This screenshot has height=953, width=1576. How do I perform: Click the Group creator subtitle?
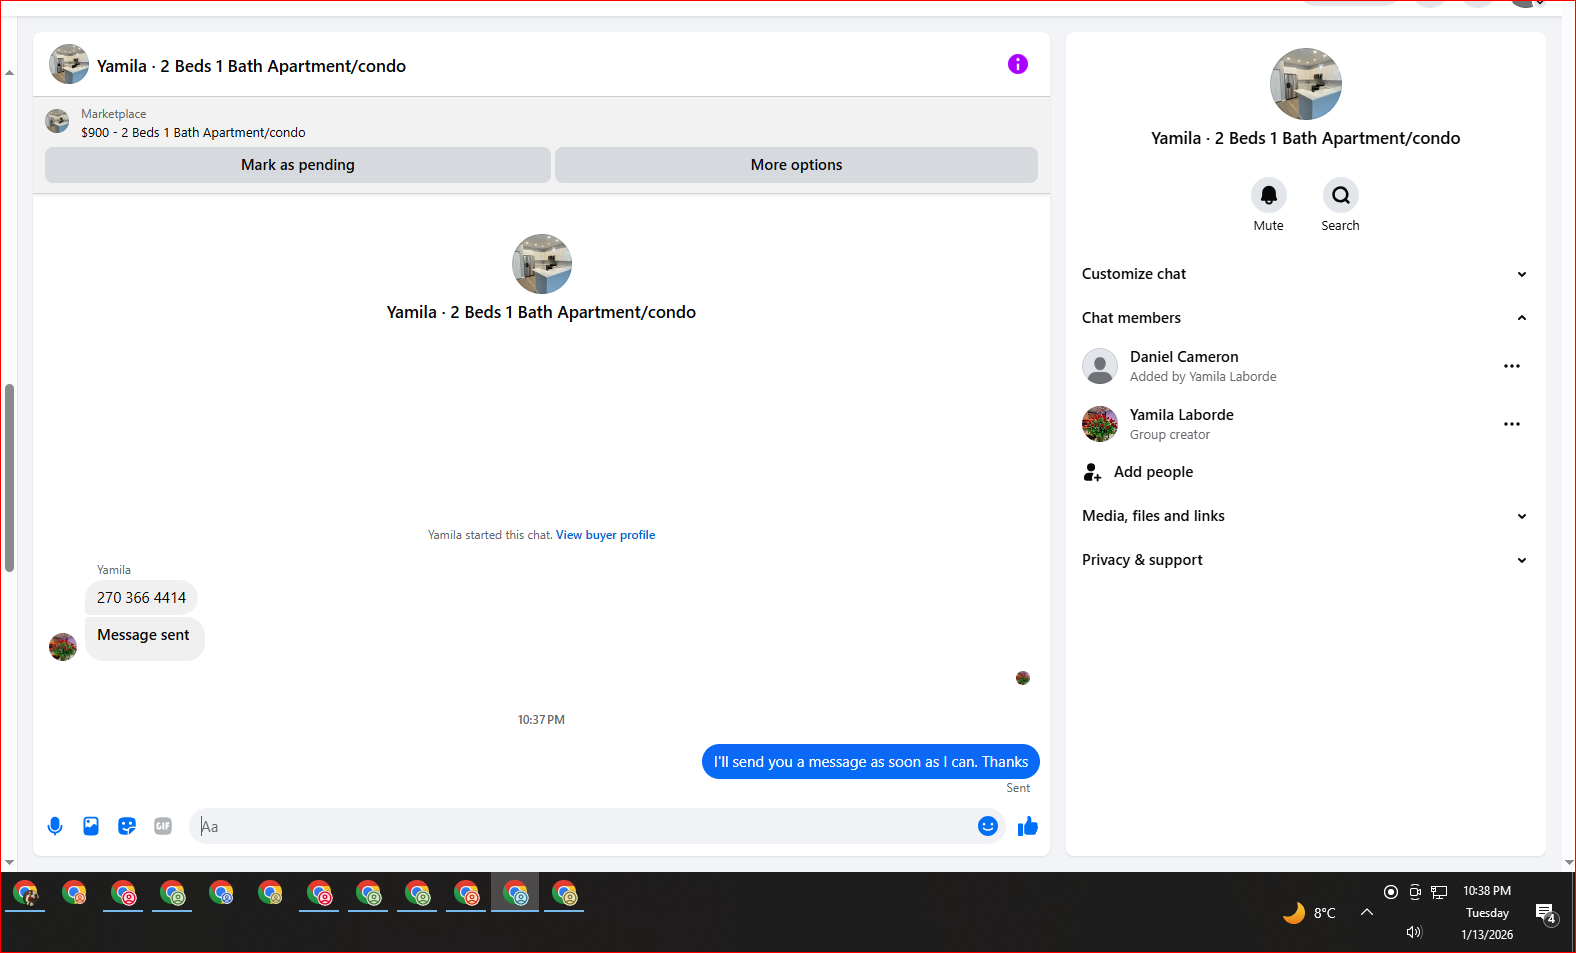pyautogui.click(x=1170, y=435)
